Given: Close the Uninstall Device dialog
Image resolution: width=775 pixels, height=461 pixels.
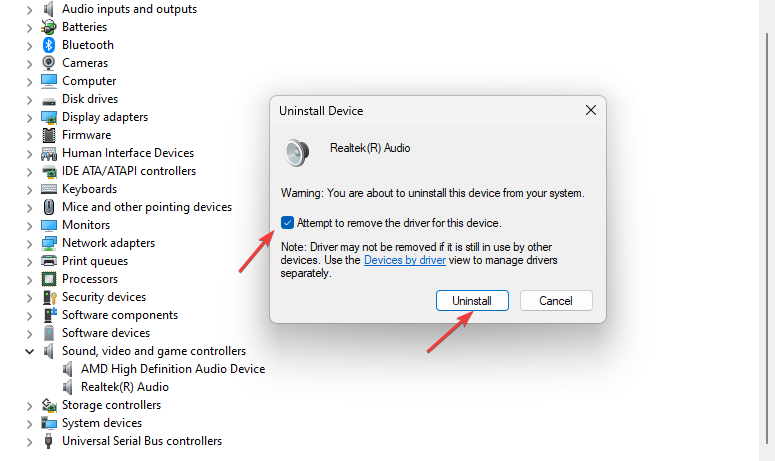Looking at the screenshot, I should point(589,111).
